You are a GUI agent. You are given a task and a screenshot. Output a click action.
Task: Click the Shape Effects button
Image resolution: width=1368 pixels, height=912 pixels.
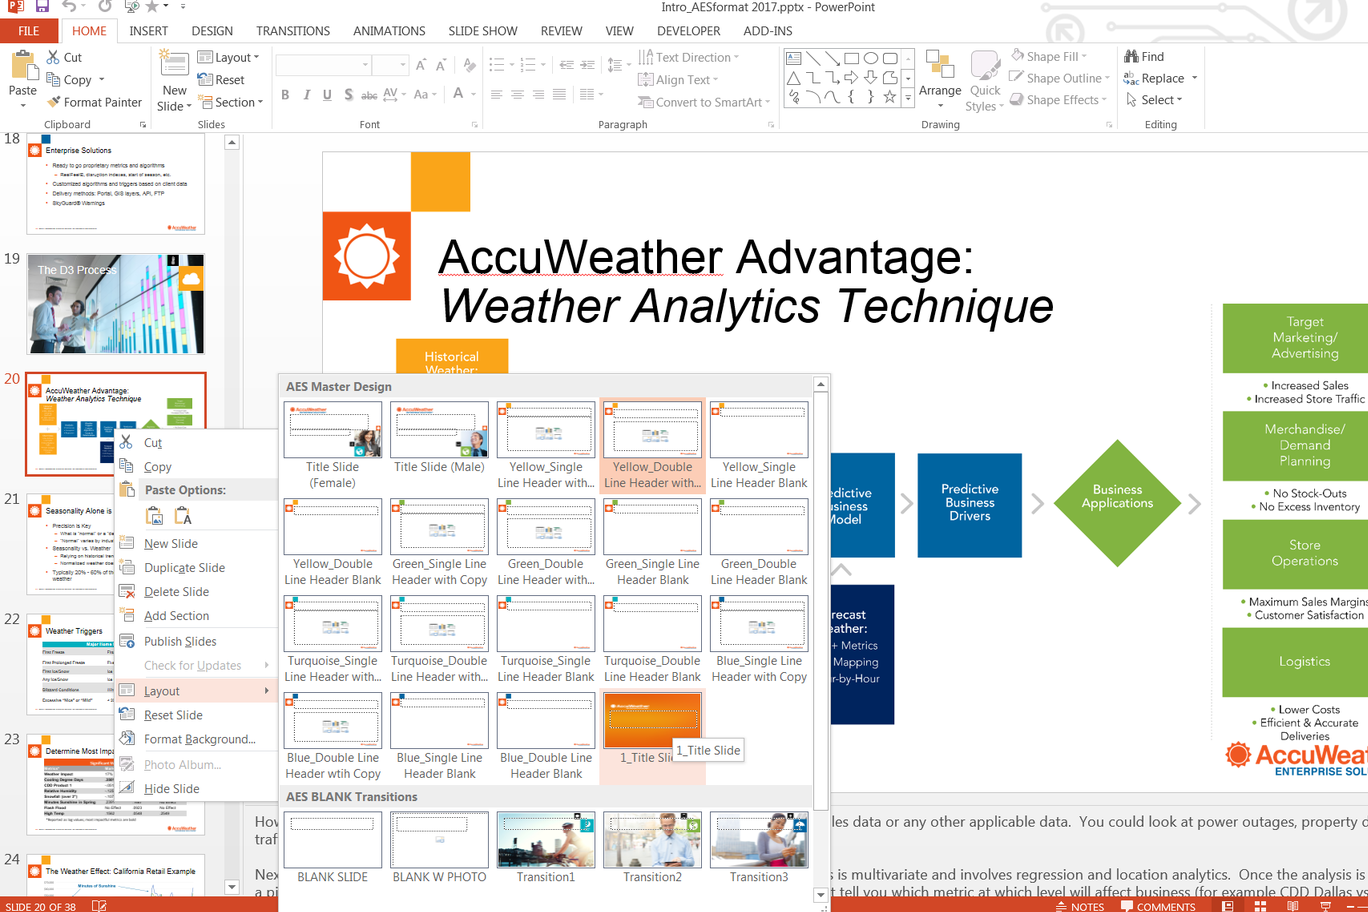1058,100
